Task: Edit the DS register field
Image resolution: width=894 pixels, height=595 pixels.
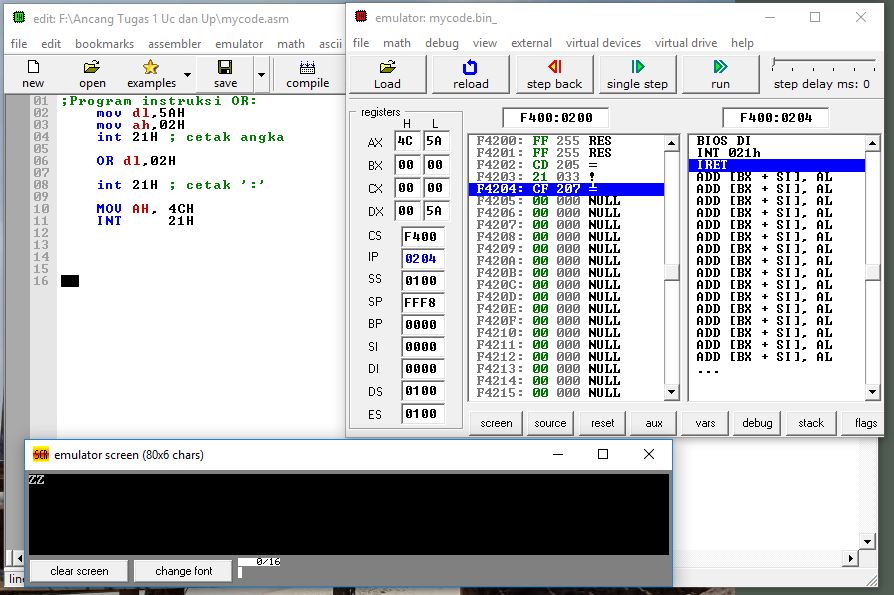Action: pos(422,392)
